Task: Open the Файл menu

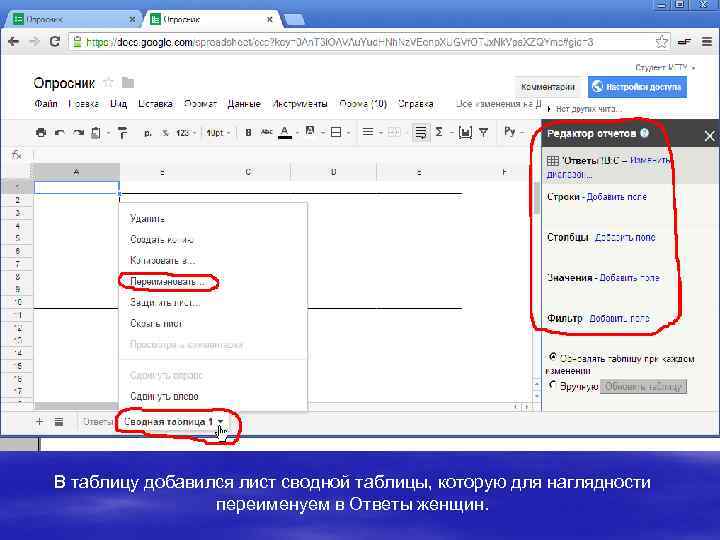Action: 46,104
